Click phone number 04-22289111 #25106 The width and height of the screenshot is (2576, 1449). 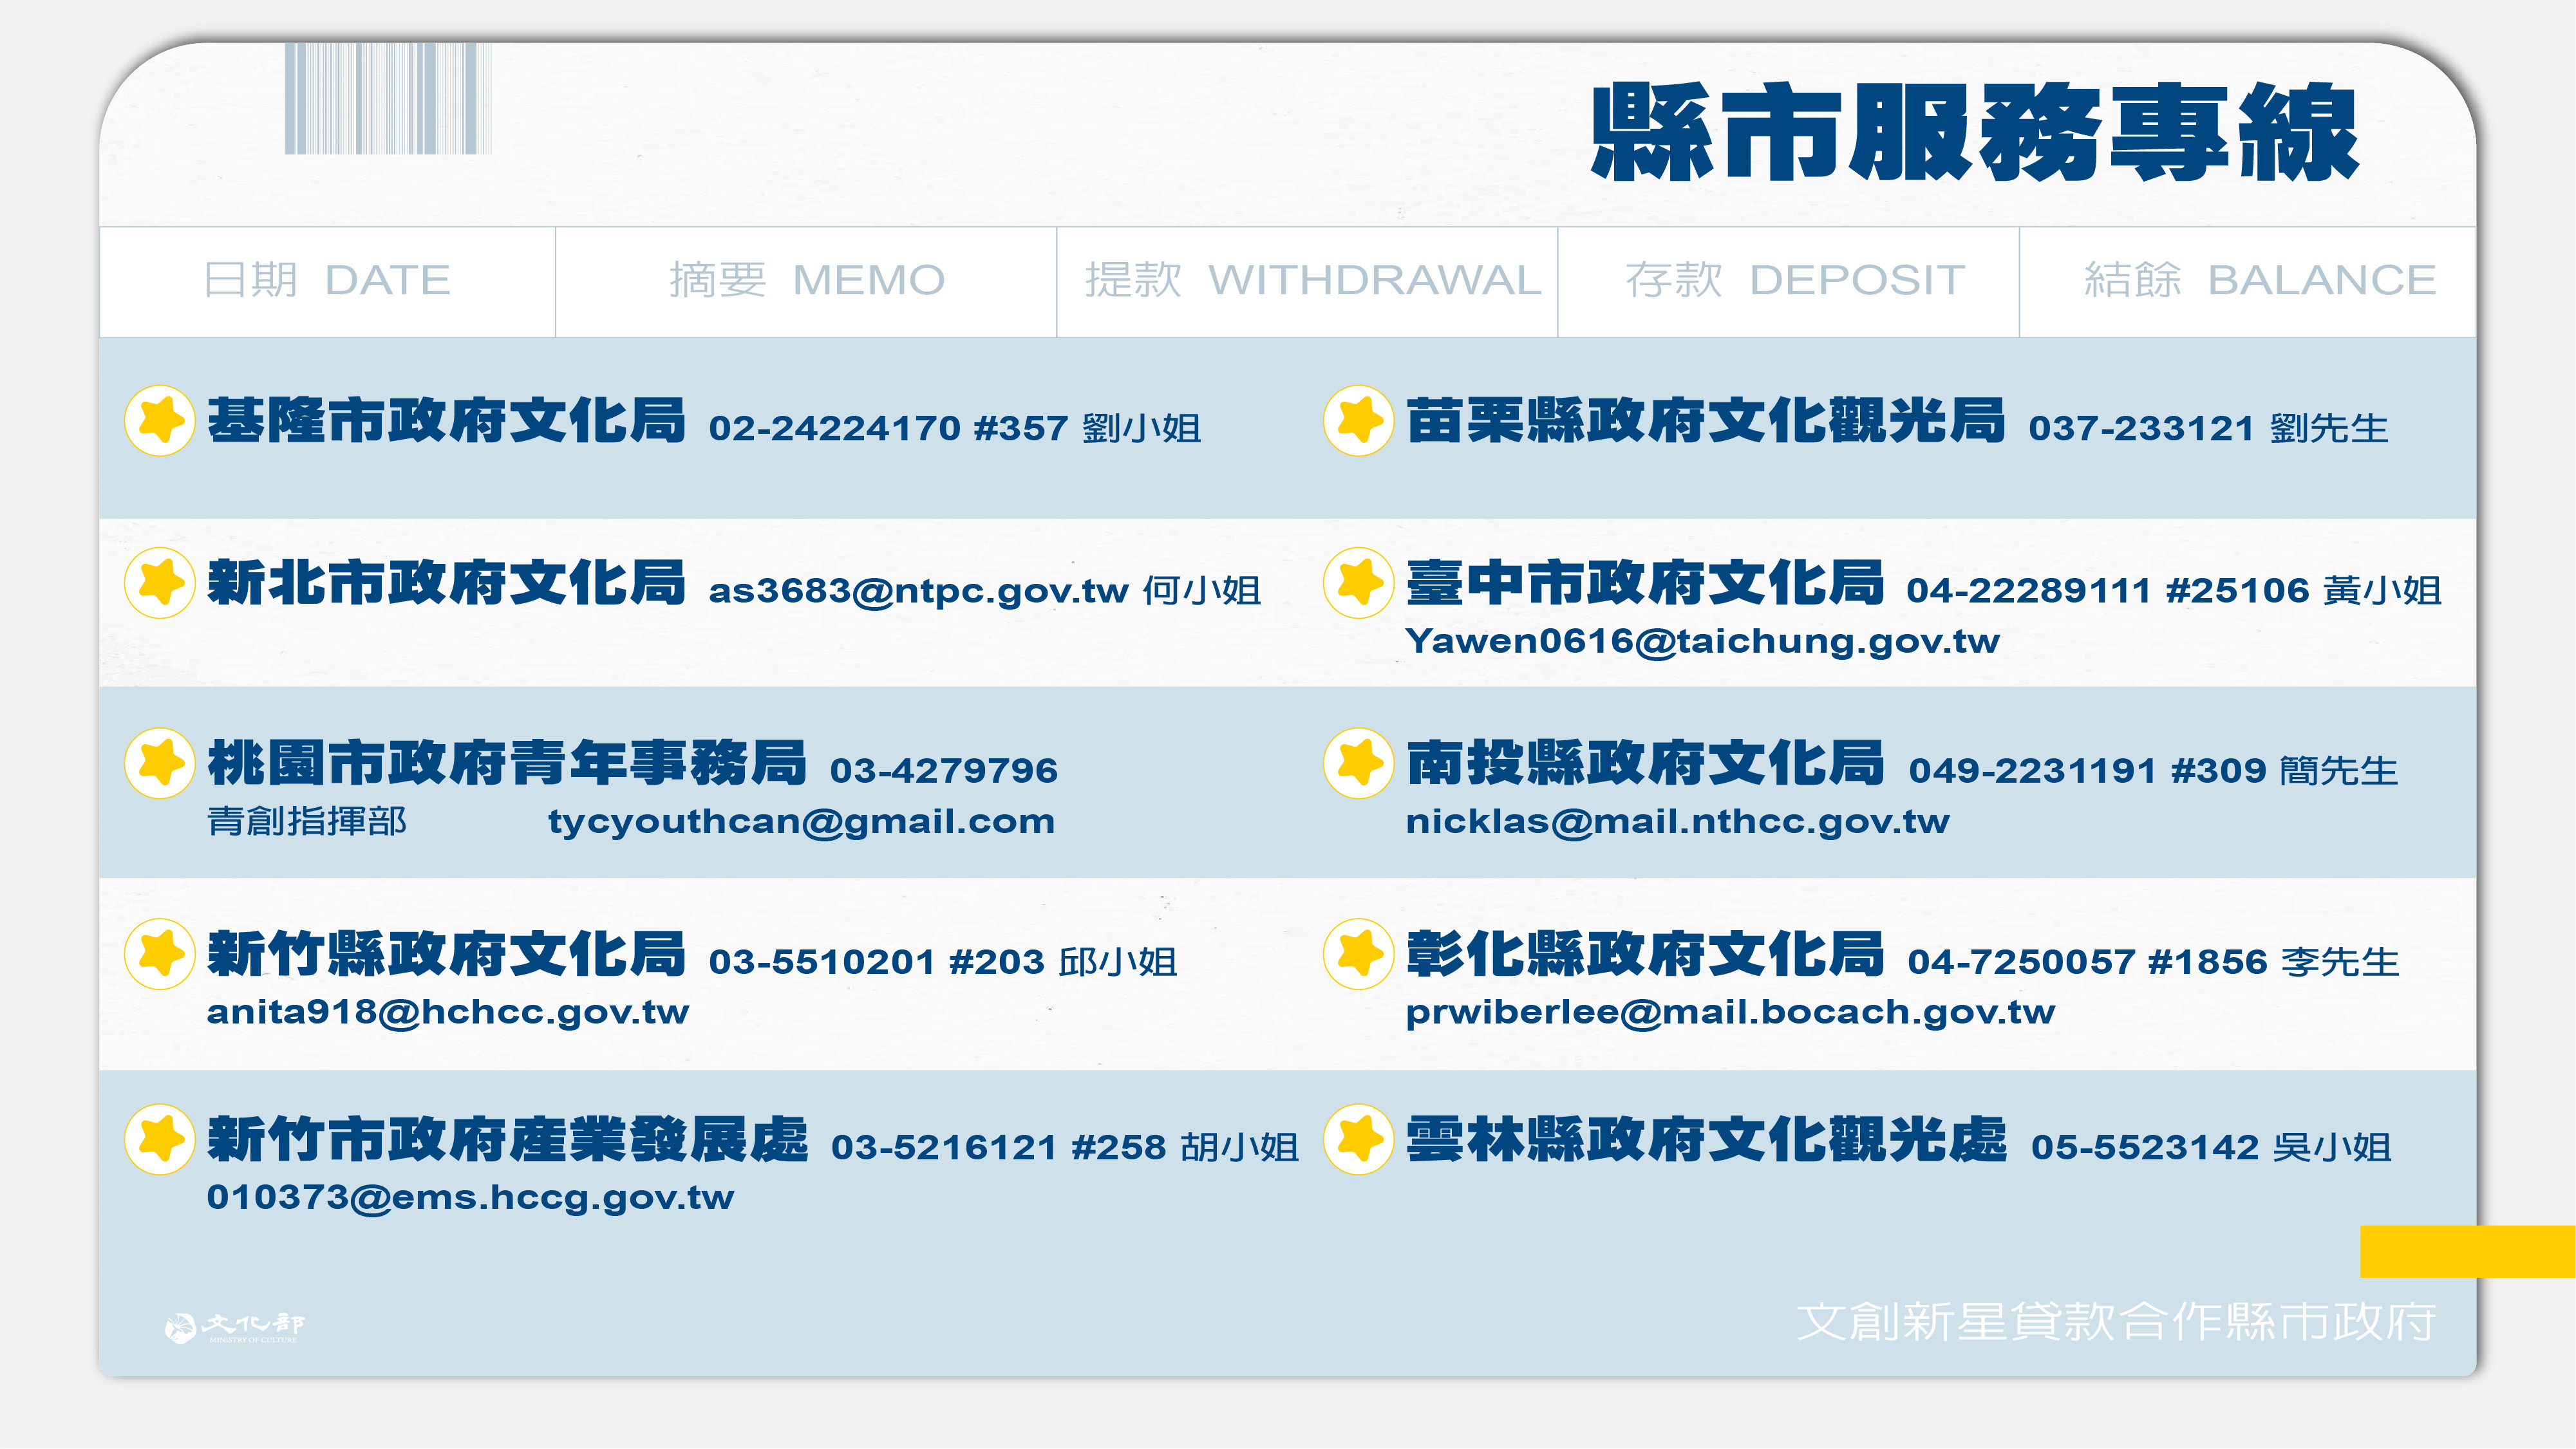2107,591
